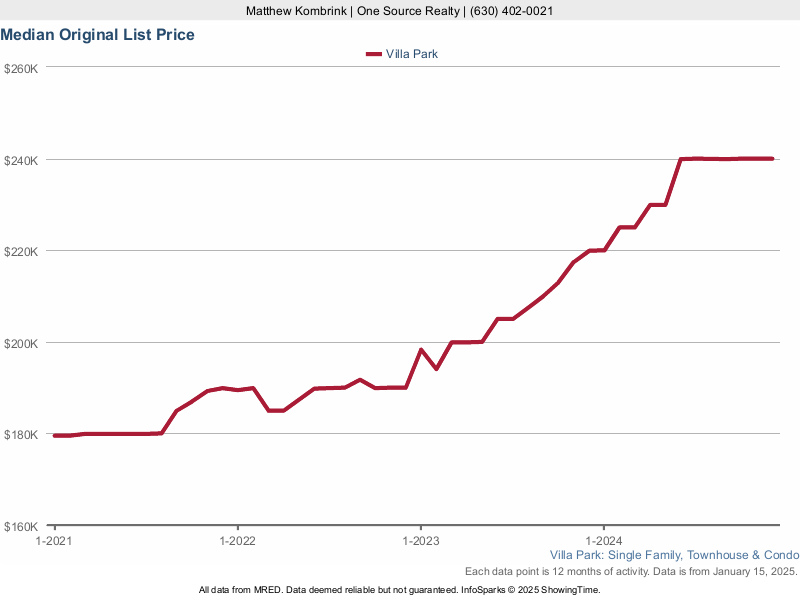Image resolution: width=800 pixels, height=600 pixels.
Task: Select the 1-2024 x-axis marker
Action: point(603,540)
